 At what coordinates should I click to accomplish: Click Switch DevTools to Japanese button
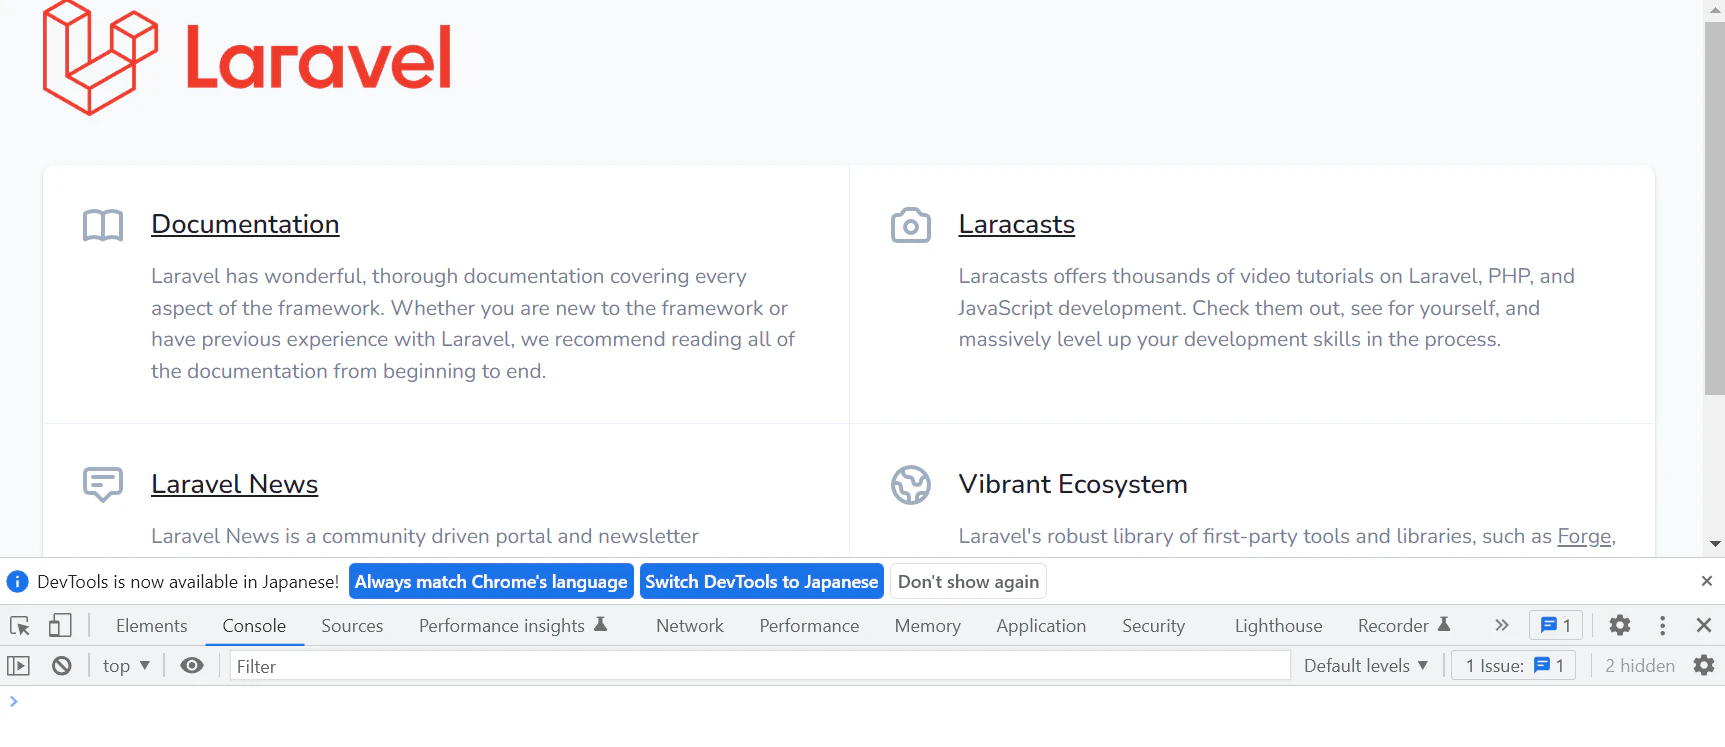coord(762,582)
